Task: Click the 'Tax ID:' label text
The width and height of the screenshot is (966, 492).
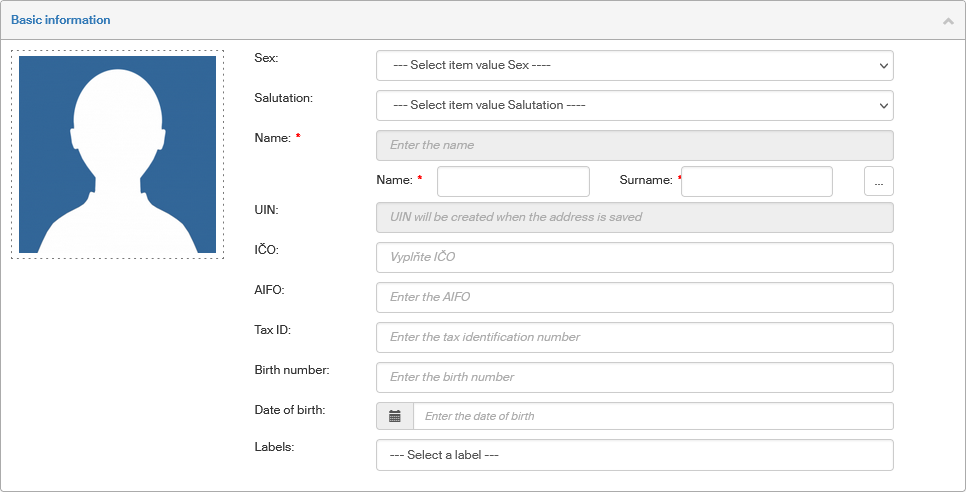Action: pos(273,330)
